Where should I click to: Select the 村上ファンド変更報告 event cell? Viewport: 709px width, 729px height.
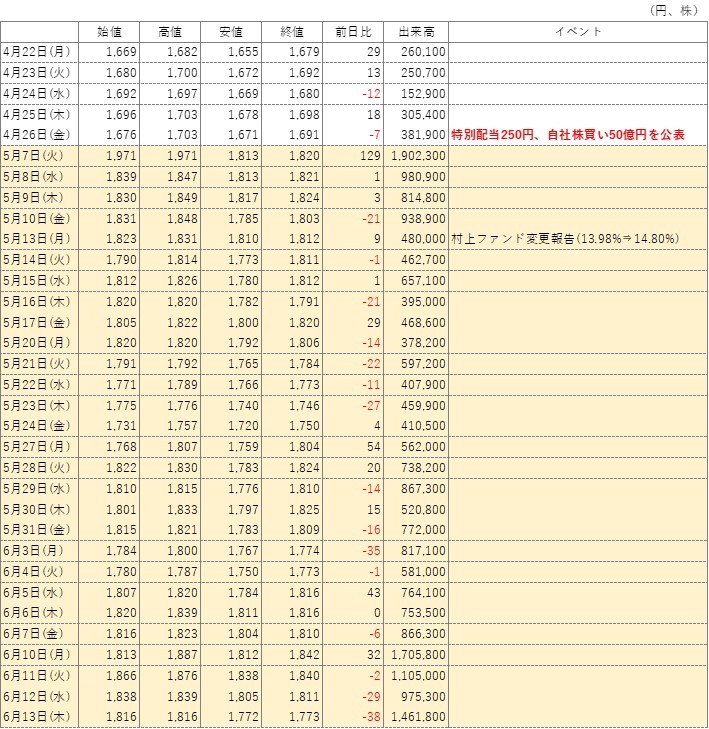(x=578, y=239)
